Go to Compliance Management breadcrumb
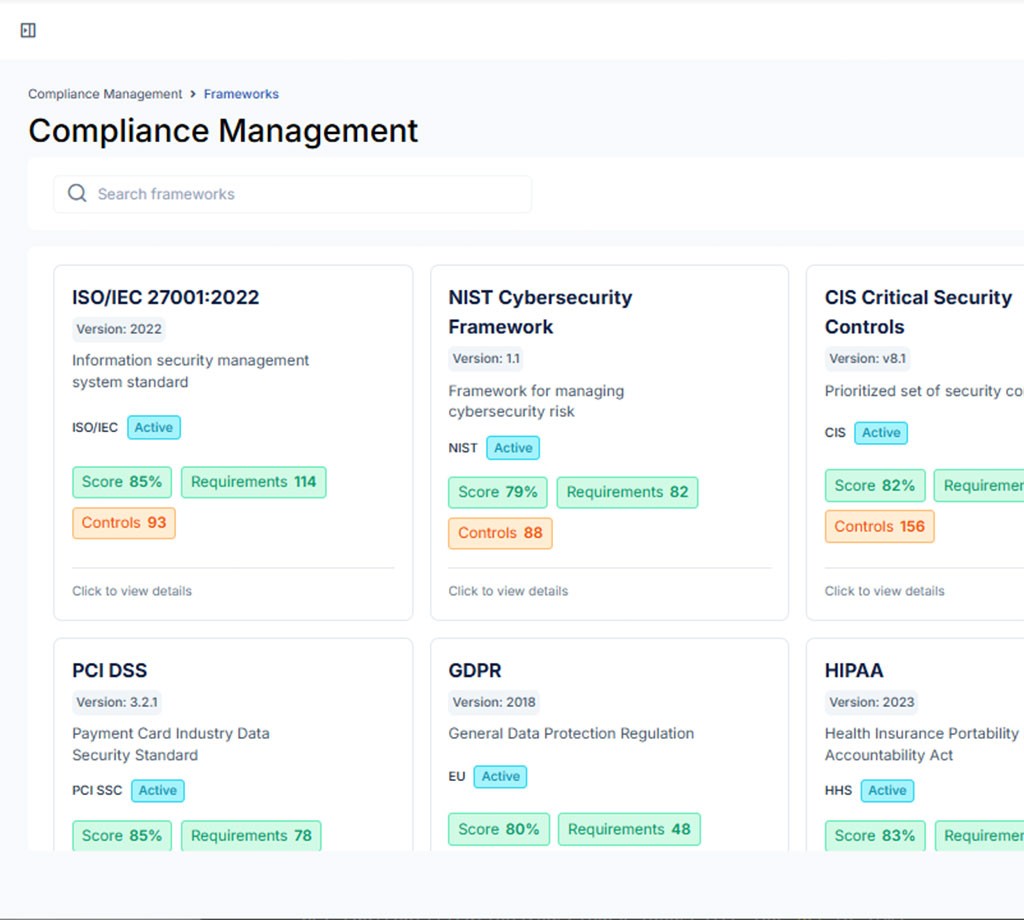 pyautogui.click(x=105, y=94)
